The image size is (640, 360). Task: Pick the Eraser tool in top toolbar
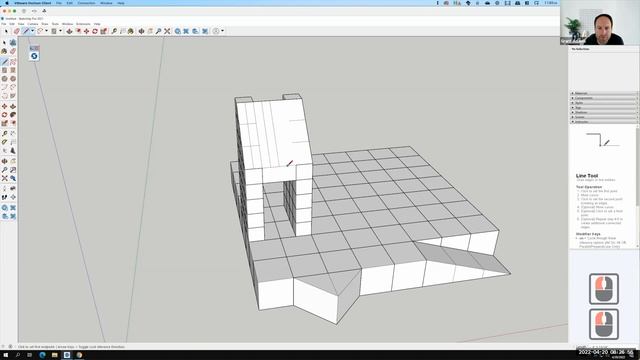[x=17, y=31]
